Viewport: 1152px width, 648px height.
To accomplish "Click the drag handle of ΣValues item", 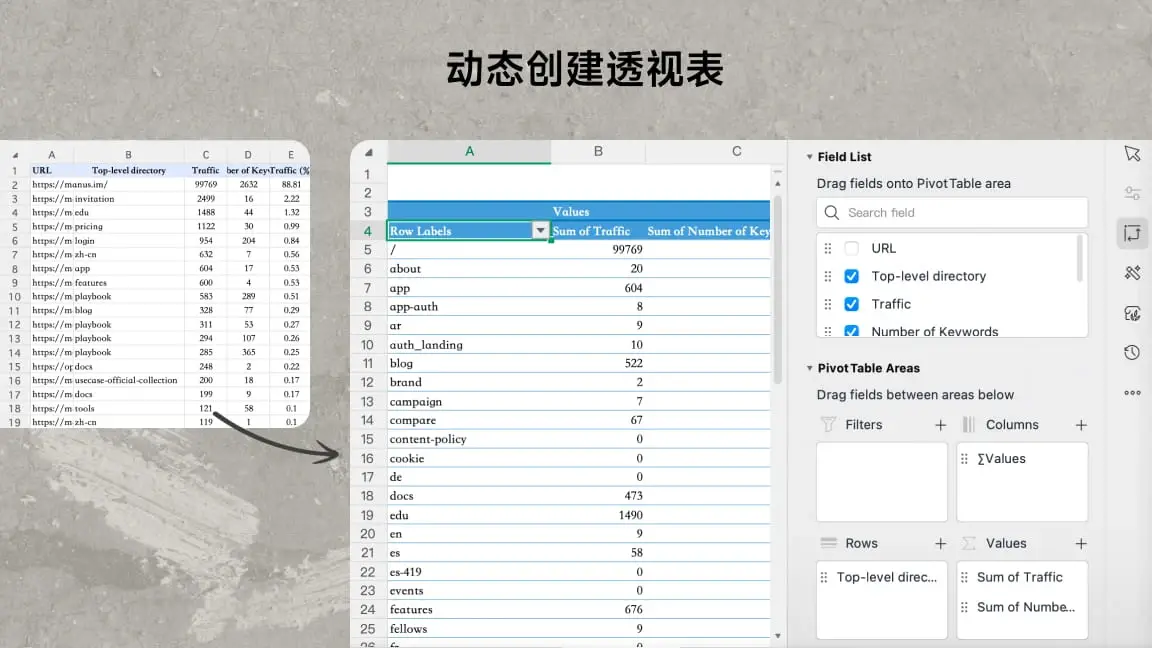I will (965, 458).
